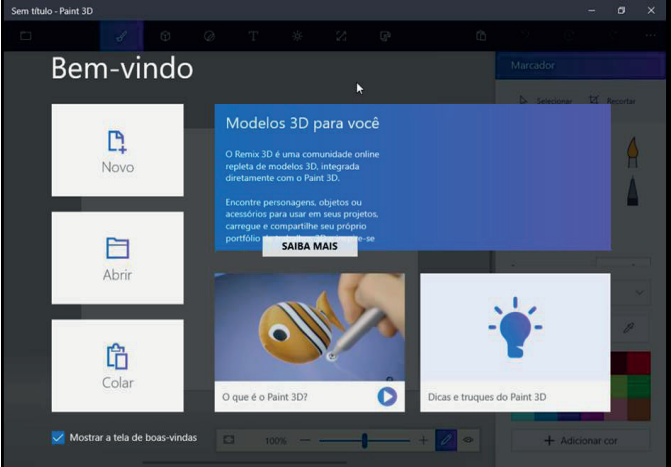Open the Canvas resize tool icon
Image resolution: width=671 pixels, height=467 pixels.
[341, 36]
